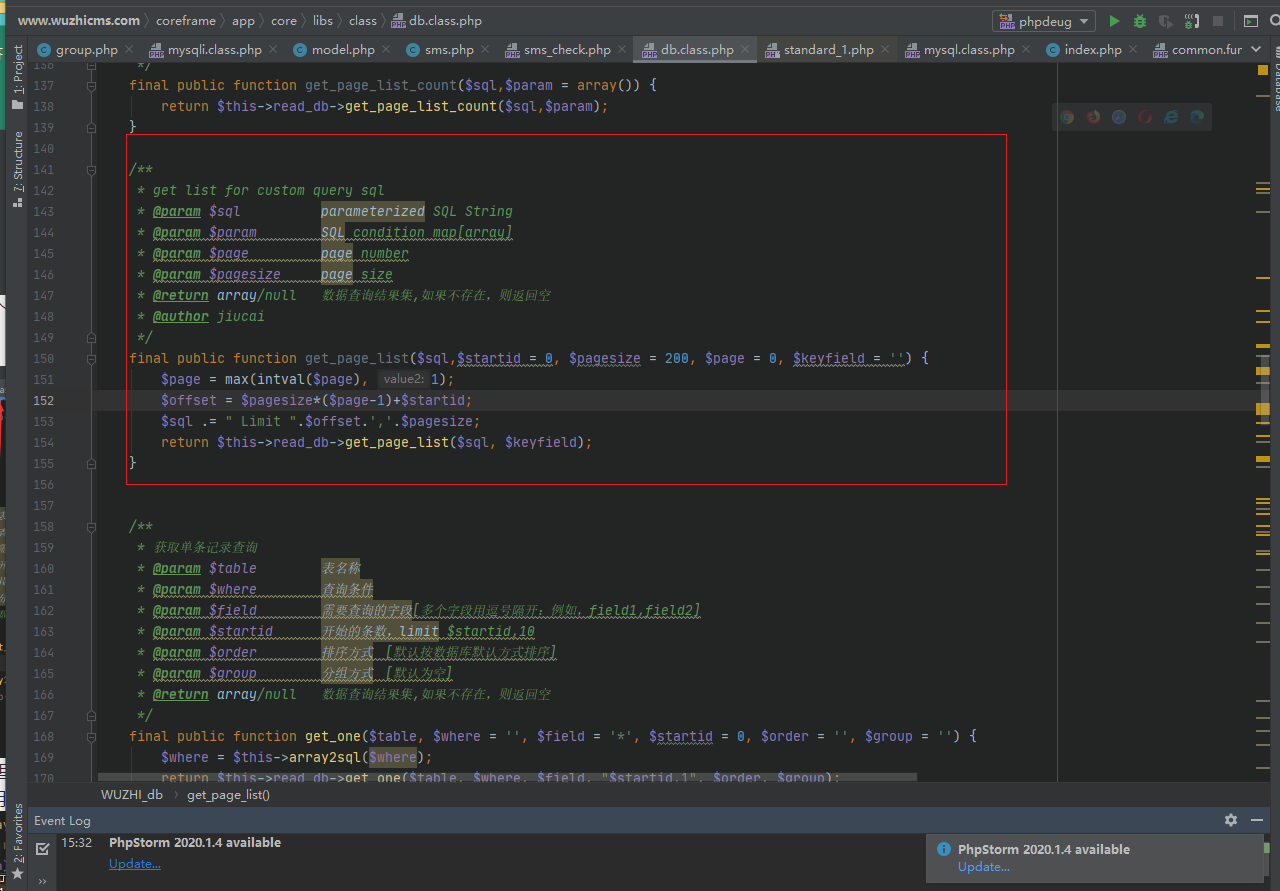Click the Stop square icon in the toolbar
This screenshot has height=891, width=1280.
coord(1218,21)
